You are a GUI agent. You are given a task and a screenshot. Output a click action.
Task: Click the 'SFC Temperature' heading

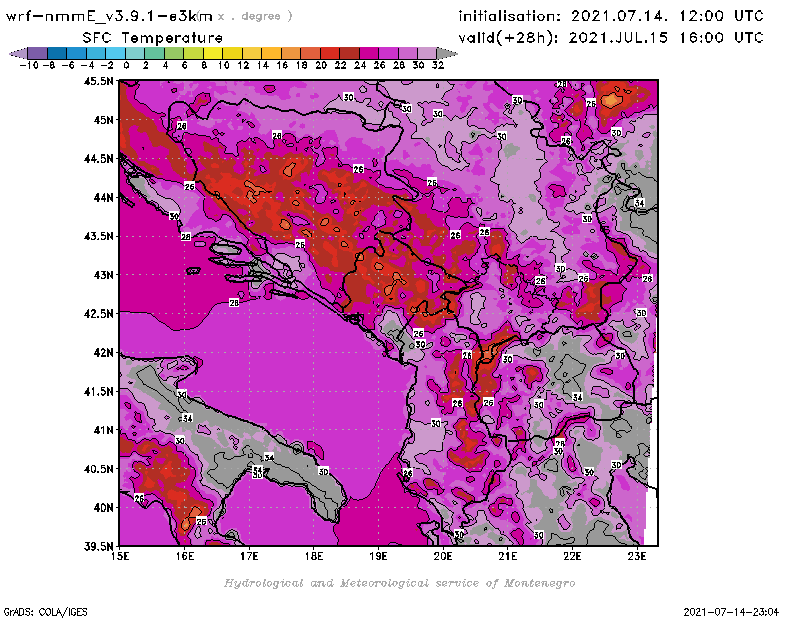(153, 38)
